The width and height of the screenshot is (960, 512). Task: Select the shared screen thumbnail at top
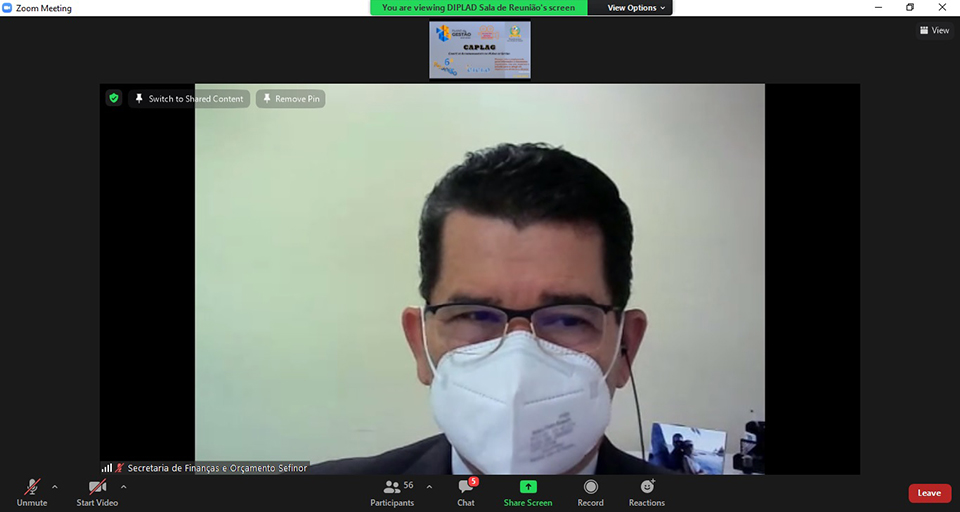click(480, 50)
